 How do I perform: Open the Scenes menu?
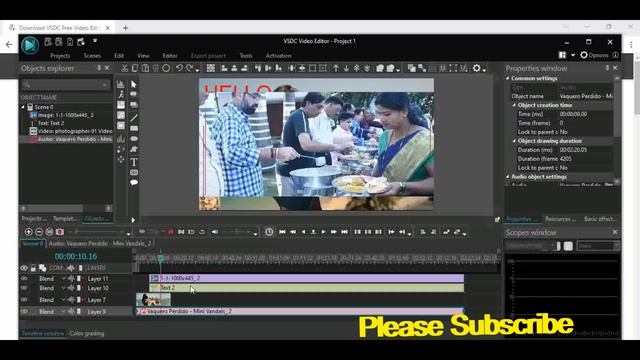click(92, 56)
